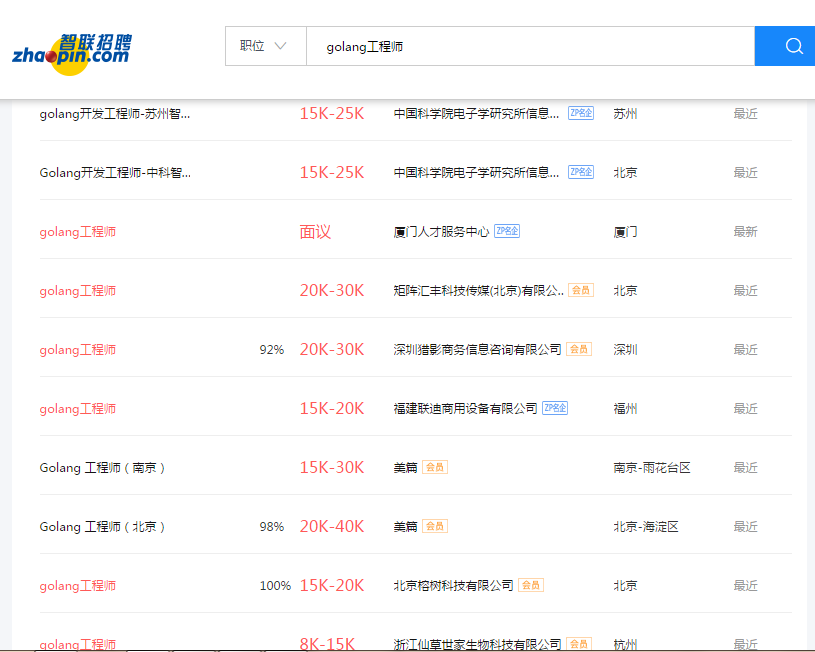Click the 98% match value
Image resolution: width=815 pixels, height=652 pixels.
click(271, 527)
